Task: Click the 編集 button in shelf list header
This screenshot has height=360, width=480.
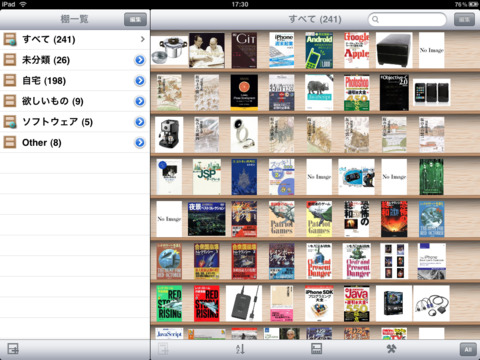Action: click(x=135, y=19)
